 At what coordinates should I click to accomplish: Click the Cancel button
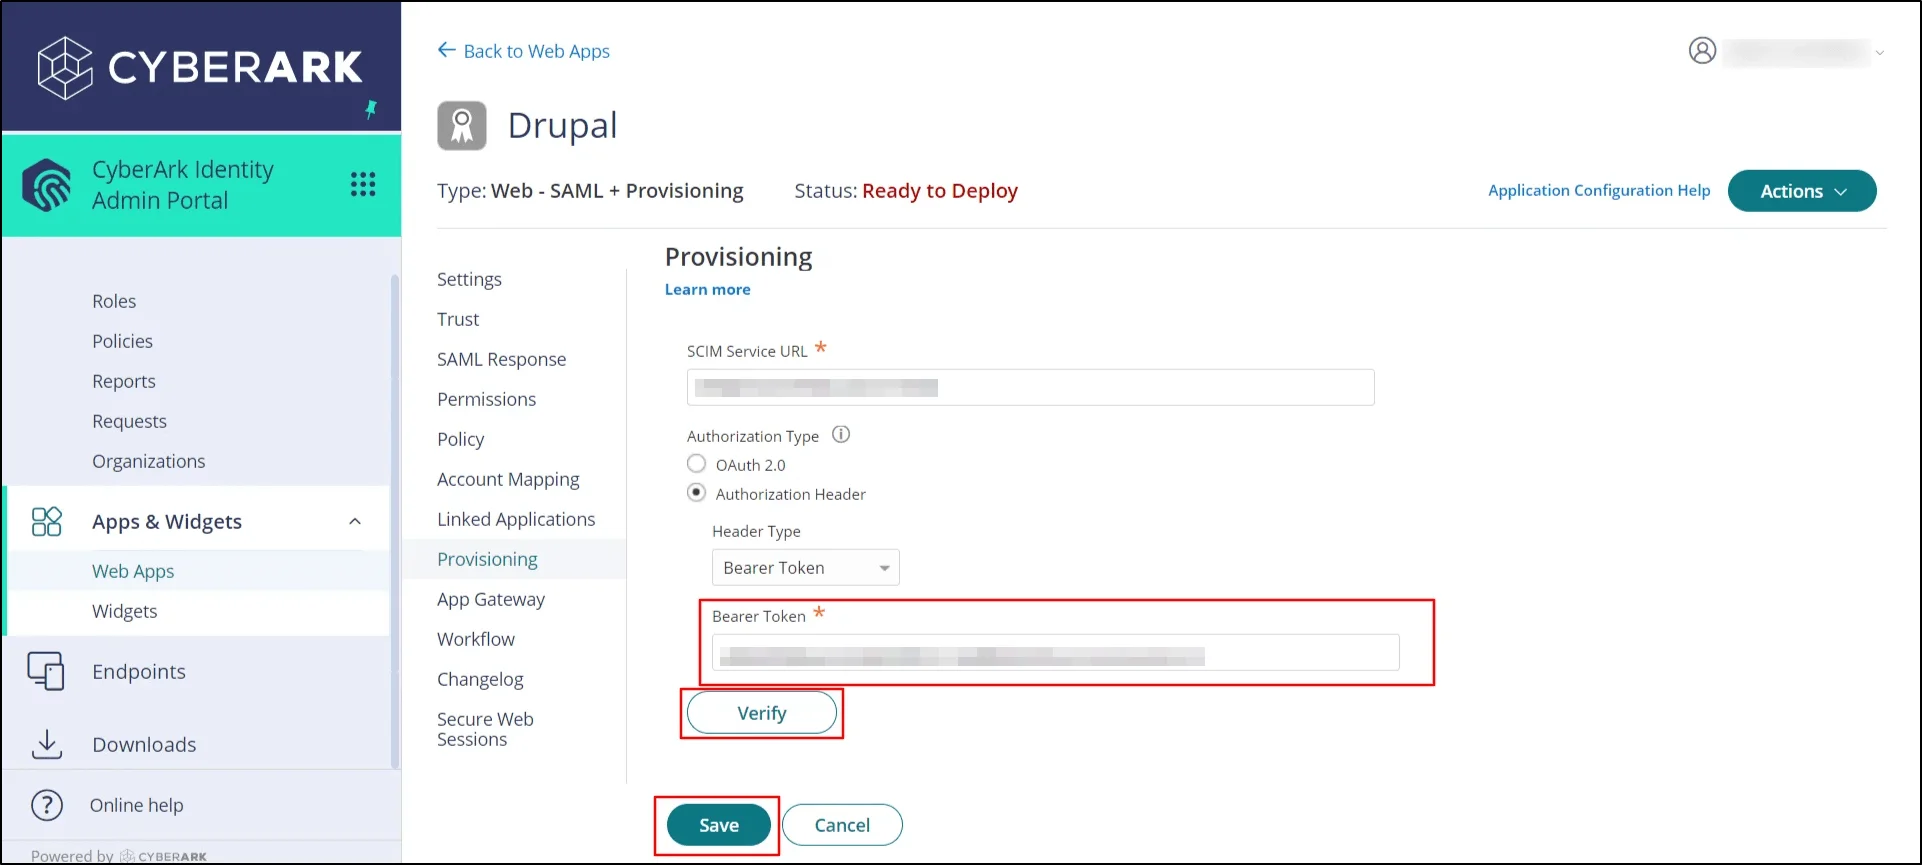tap(842, 825)
